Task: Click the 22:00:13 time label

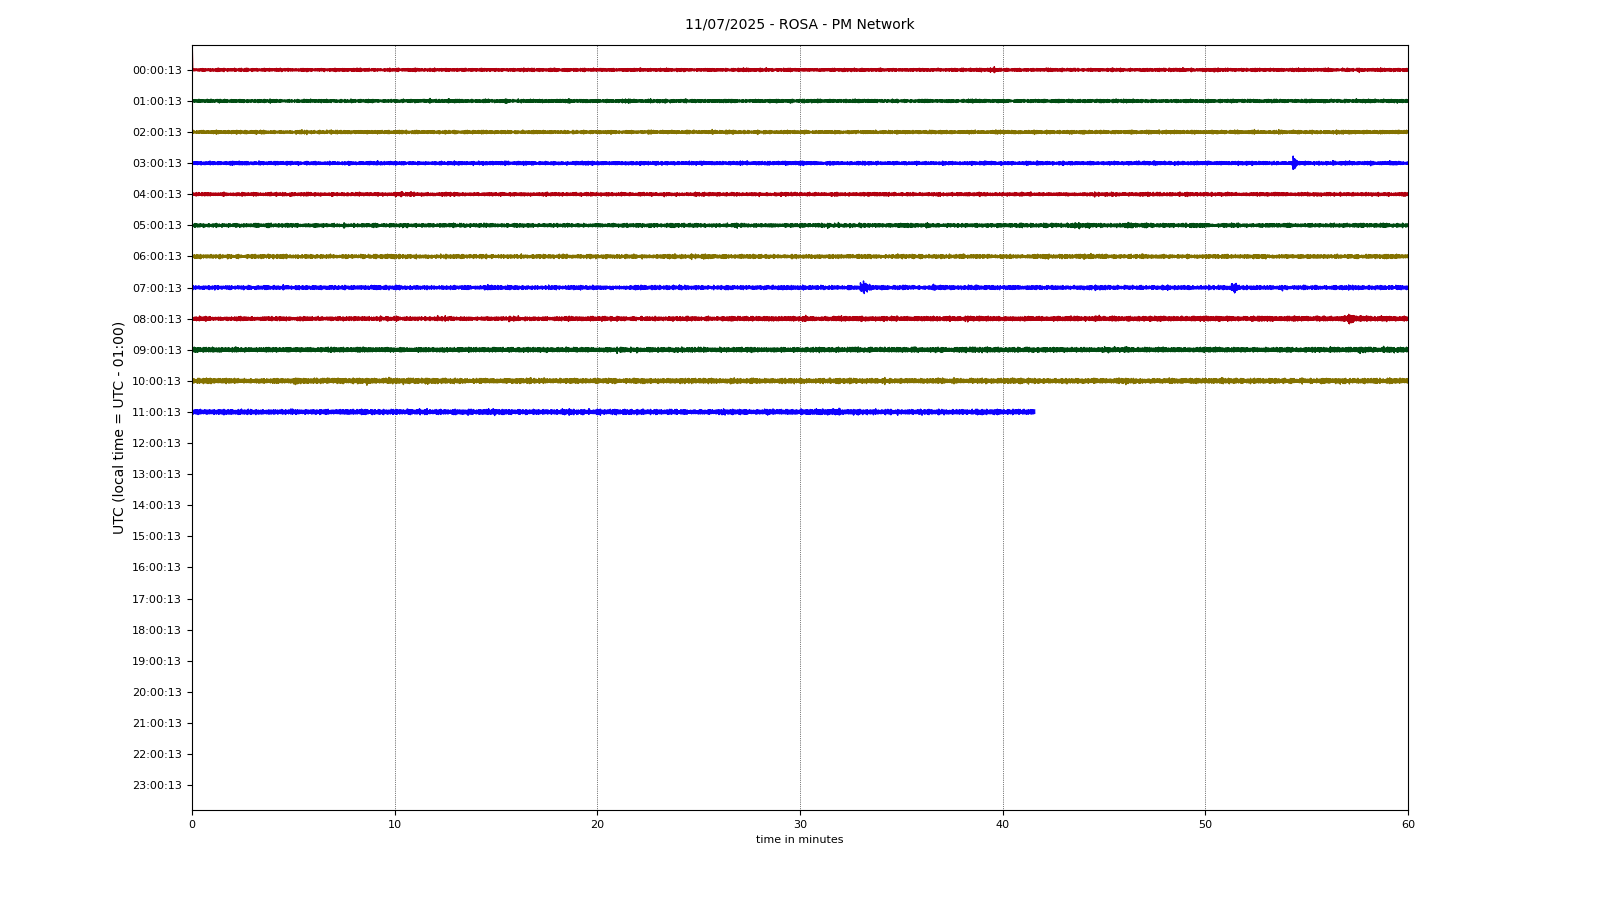Action: 157,754
